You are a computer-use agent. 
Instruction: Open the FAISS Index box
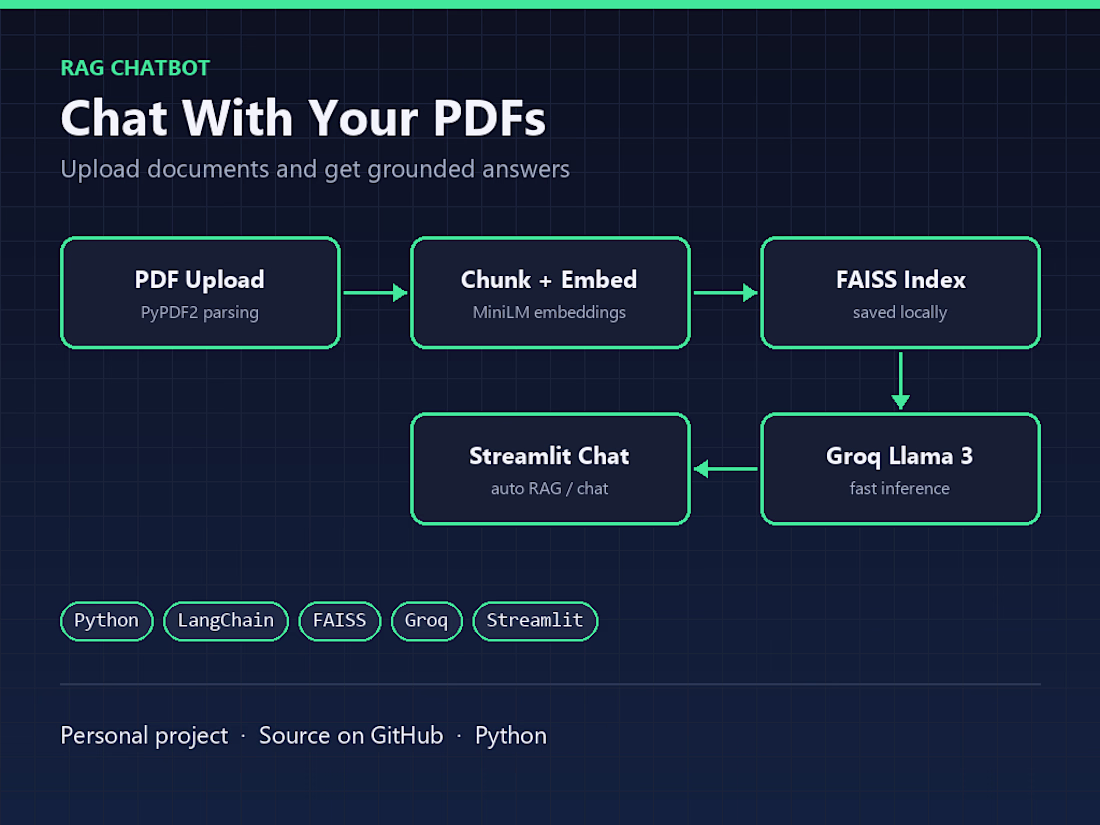900,293
